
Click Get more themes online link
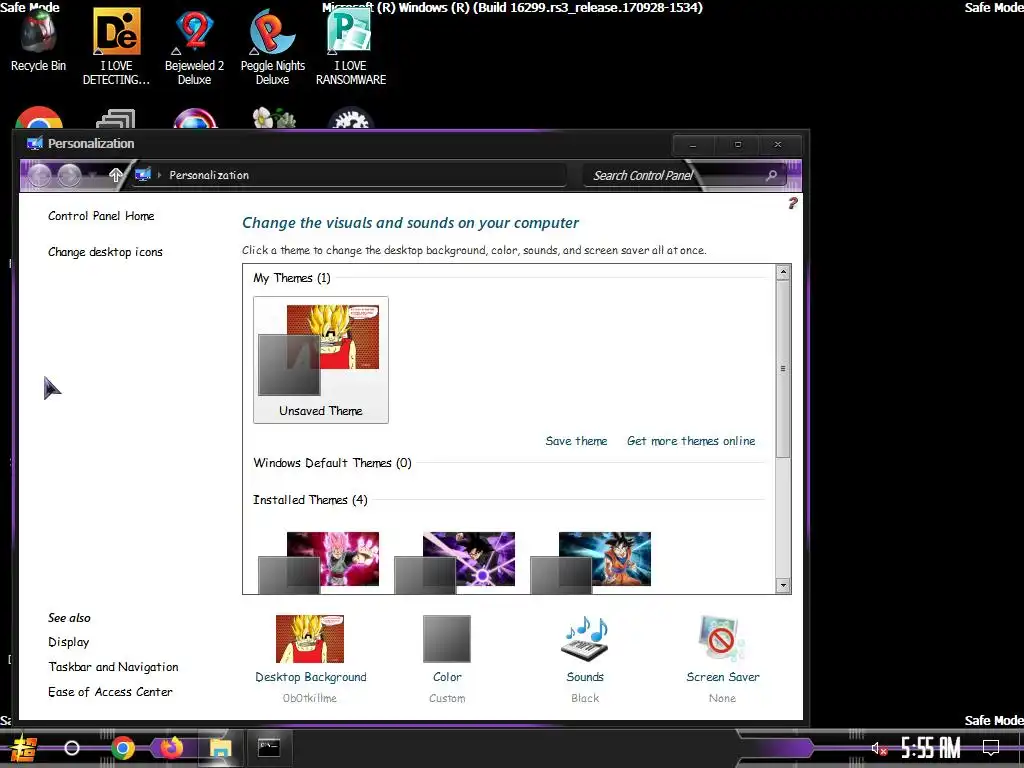(x=691, y=441)
